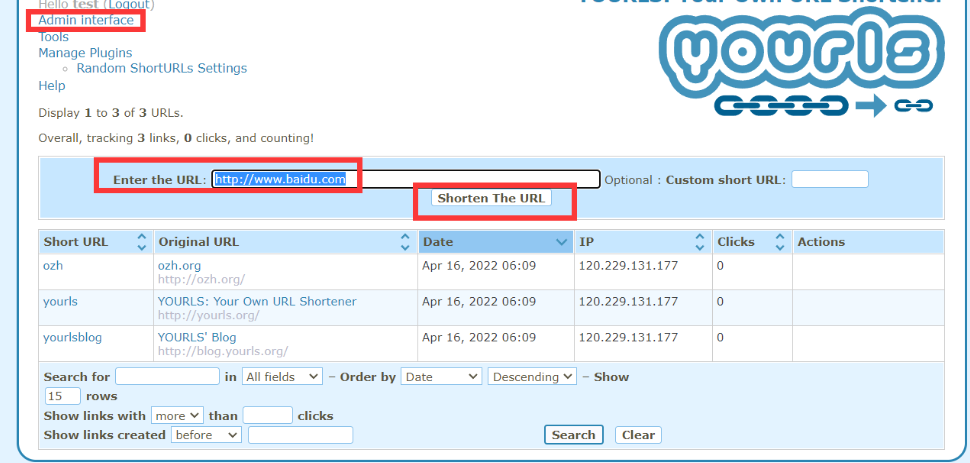The image size is (970, 463).
Task: Focus the Custom short URL input field
Action: pos(829,180)
